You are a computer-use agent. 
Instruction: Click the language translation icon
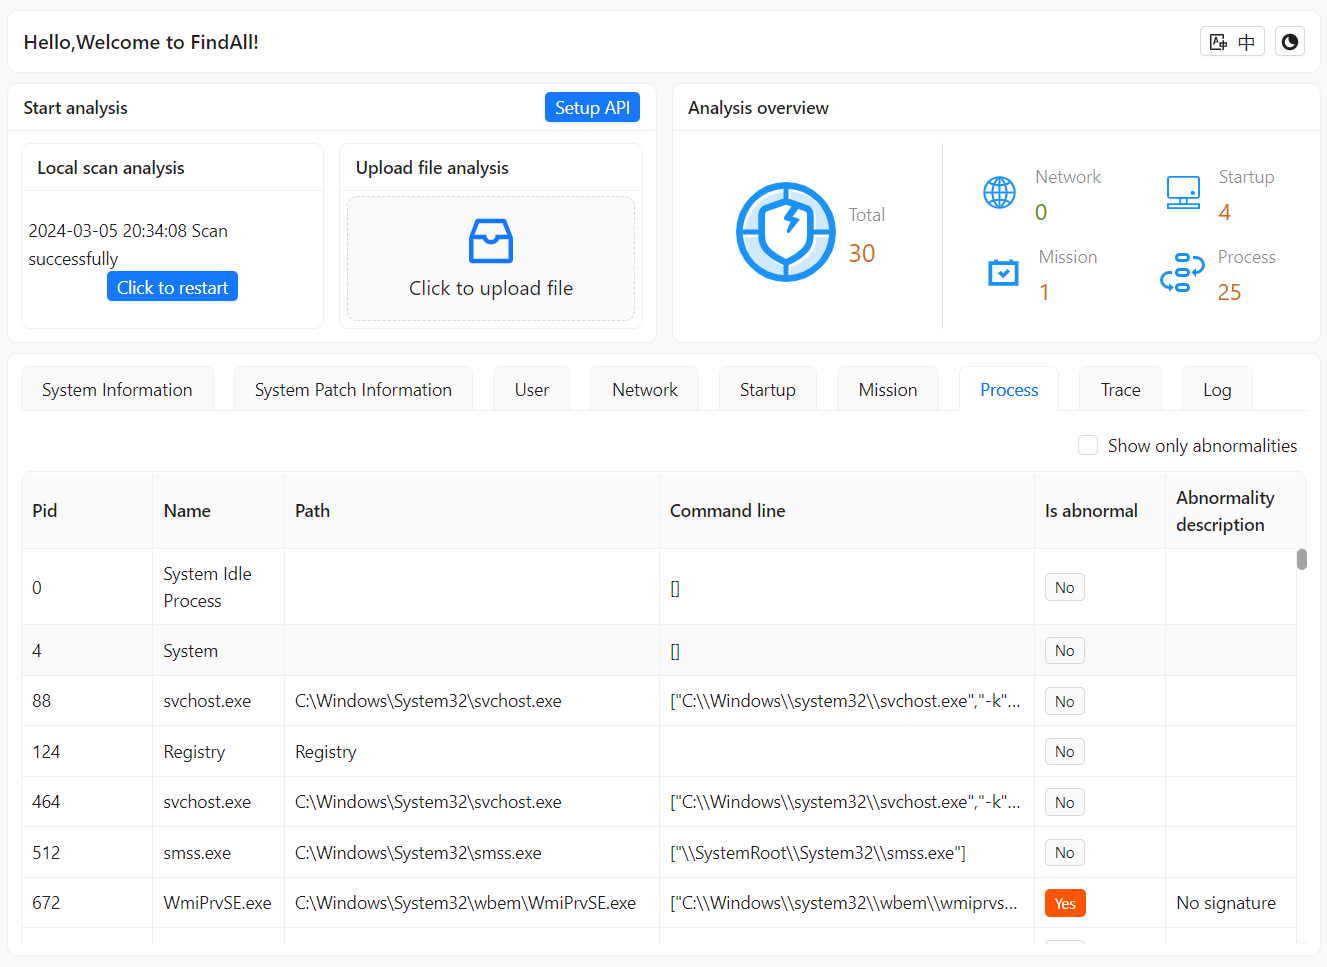tap(1232, 42)
